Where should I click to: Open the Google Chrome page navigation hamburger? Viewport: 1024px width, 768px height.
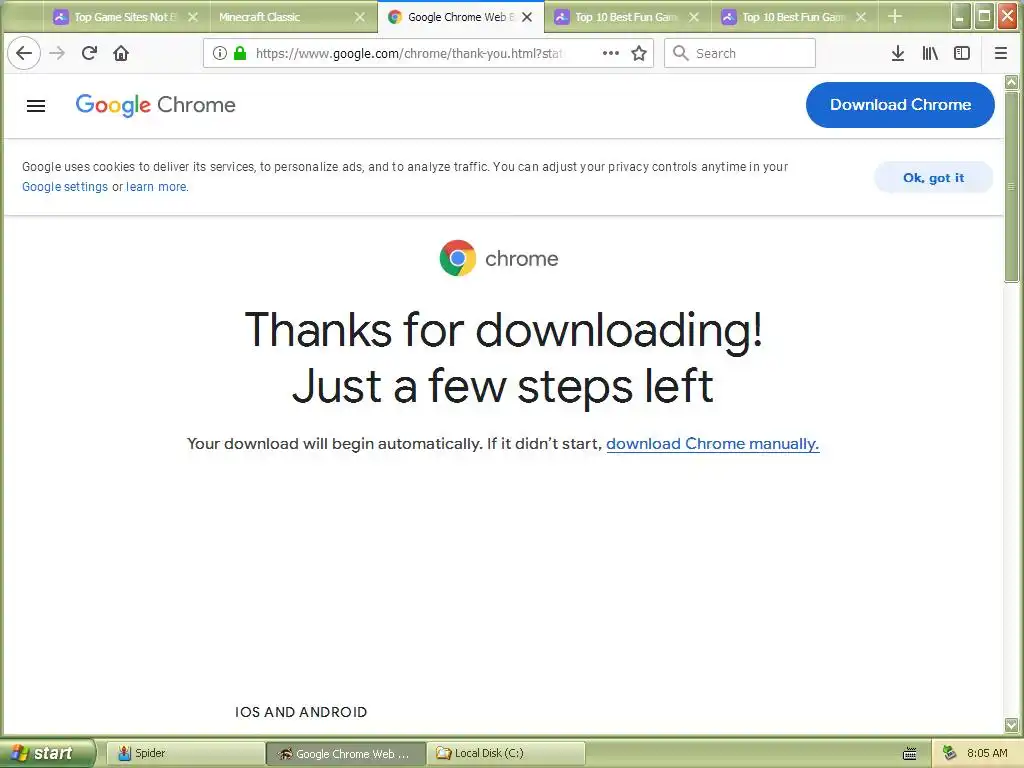(36, 105)
